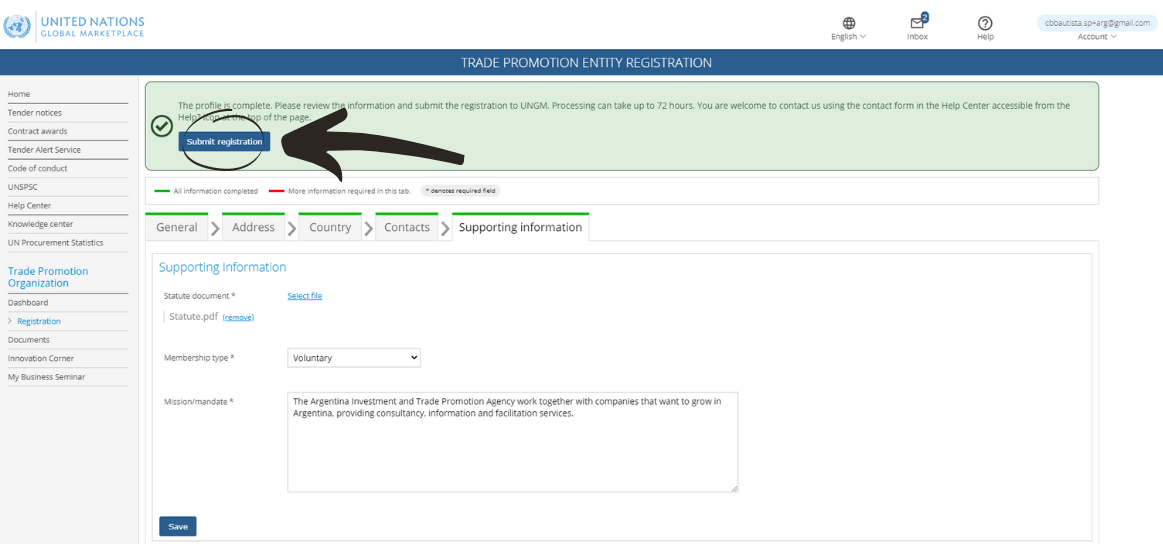Switch to the Country tab
The image size is (1163, 544).
[x=330, y=227]
